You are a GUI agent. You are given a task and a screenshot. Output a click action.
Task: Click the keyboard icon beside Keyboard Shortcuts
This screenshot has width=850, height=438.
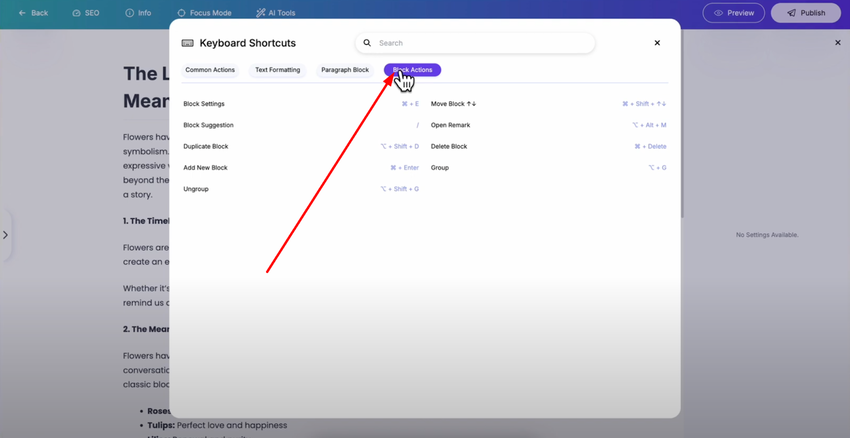[187, 43]
